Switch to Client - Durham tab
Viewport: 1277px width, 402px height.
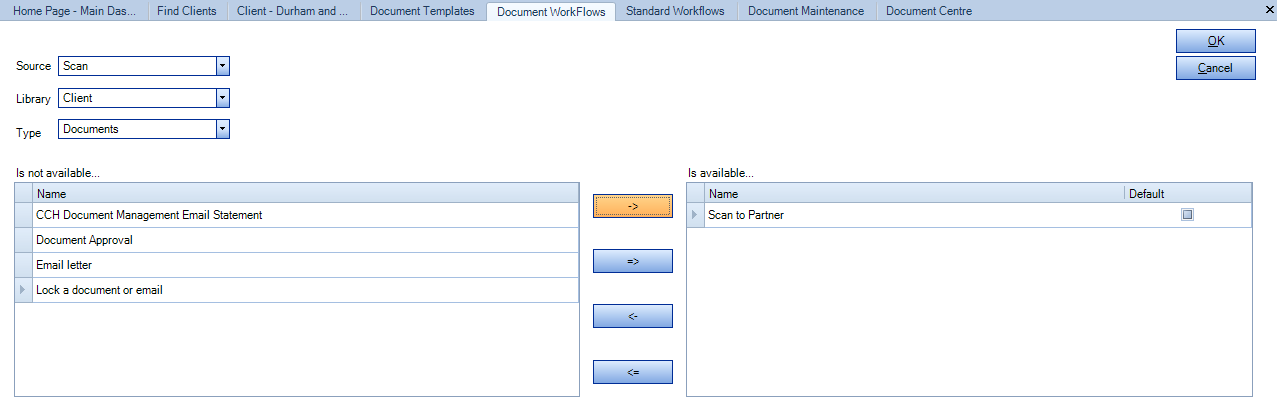pyautogui.click(x=292, y=11)
